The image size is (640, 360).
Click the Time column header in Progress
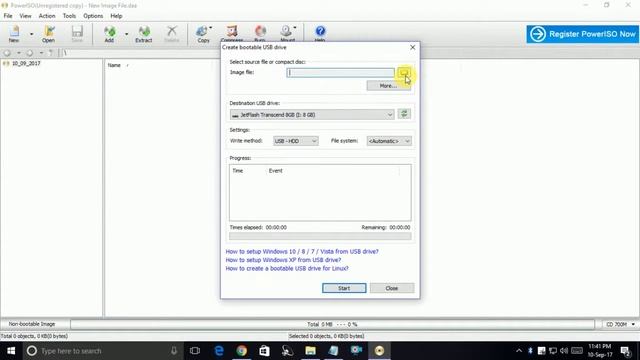click(238, 171)
